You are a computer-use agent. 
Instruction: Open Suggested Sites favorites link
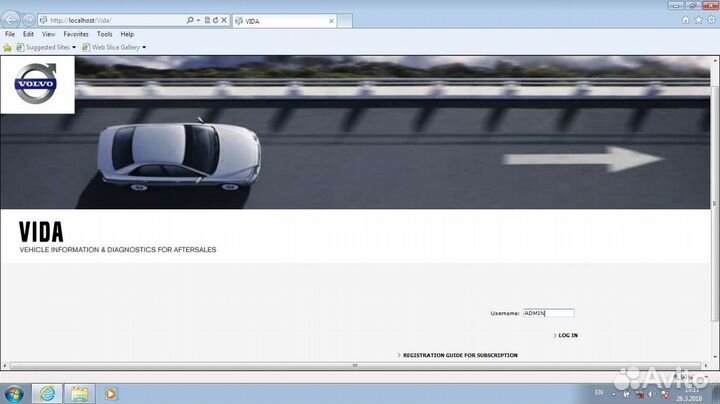[43, 47]
